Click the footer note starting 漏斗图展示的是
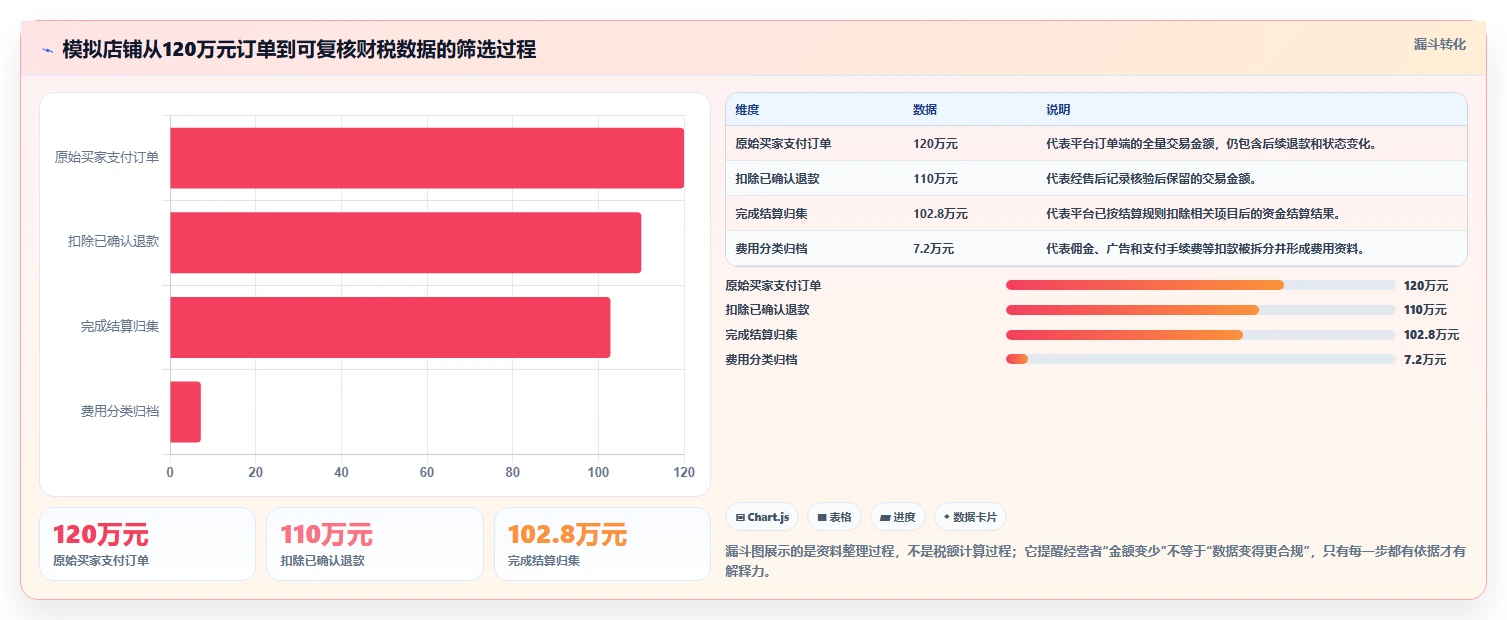The image size is (1507, 620). click(x=1096, y=562)
